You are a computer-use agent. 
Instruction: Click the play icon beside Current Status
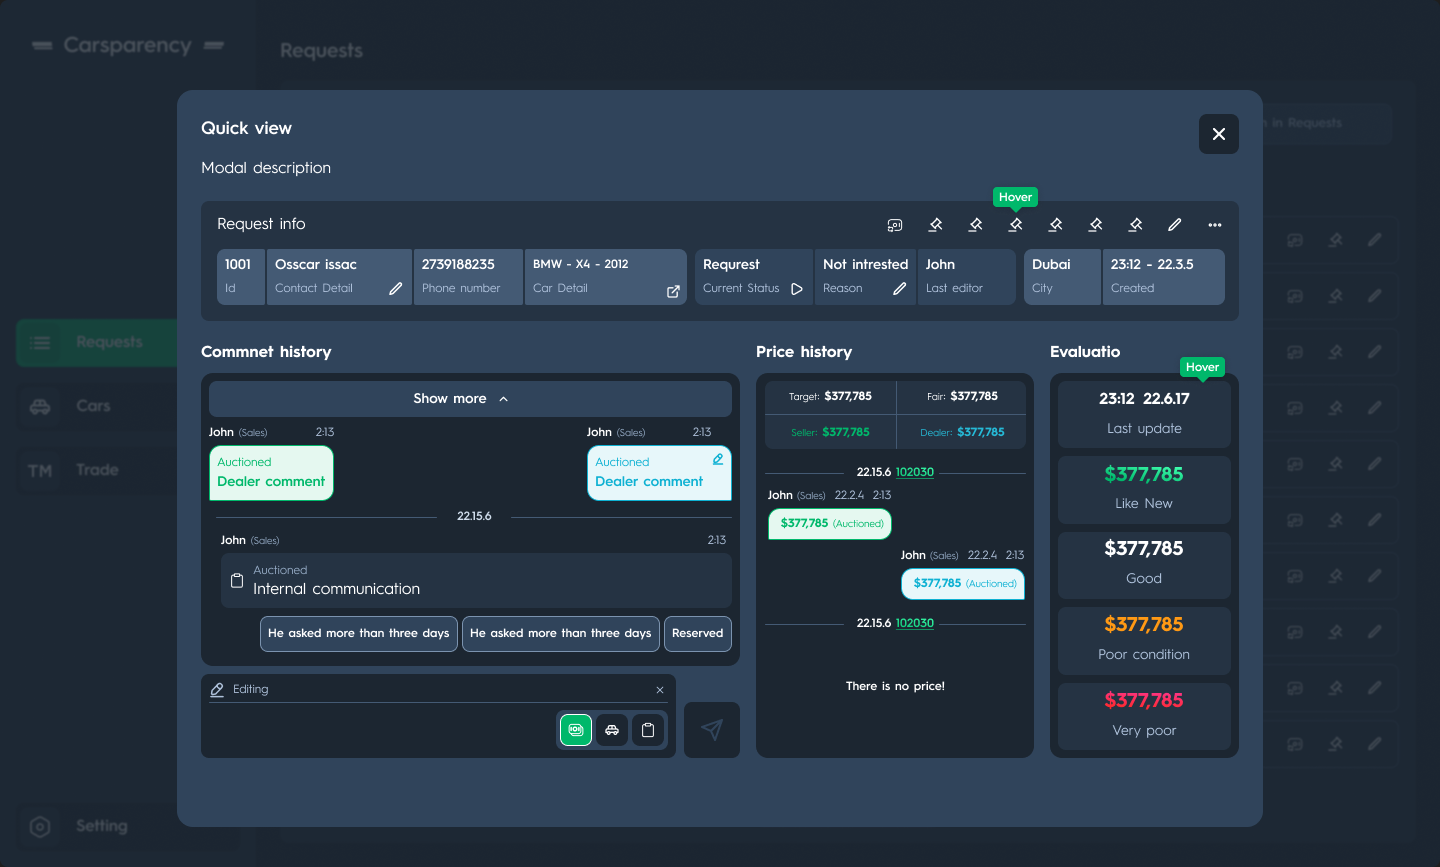tap(797, 289)
